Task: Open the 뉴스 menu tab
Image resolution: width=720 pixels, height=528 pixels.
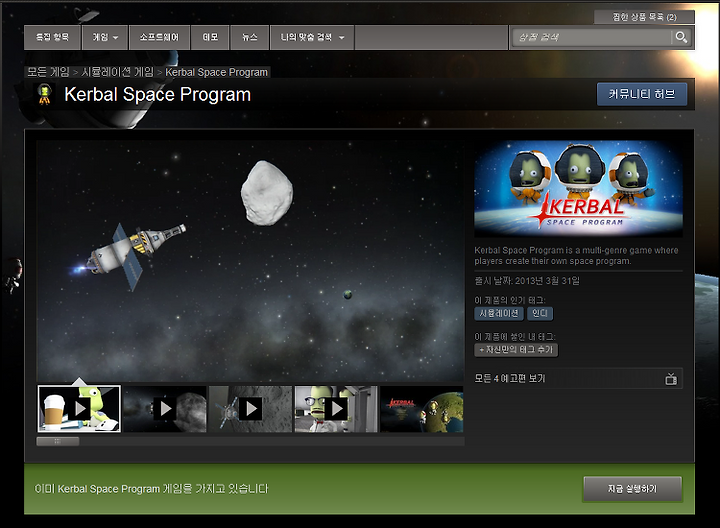Action: click(249, 37)
